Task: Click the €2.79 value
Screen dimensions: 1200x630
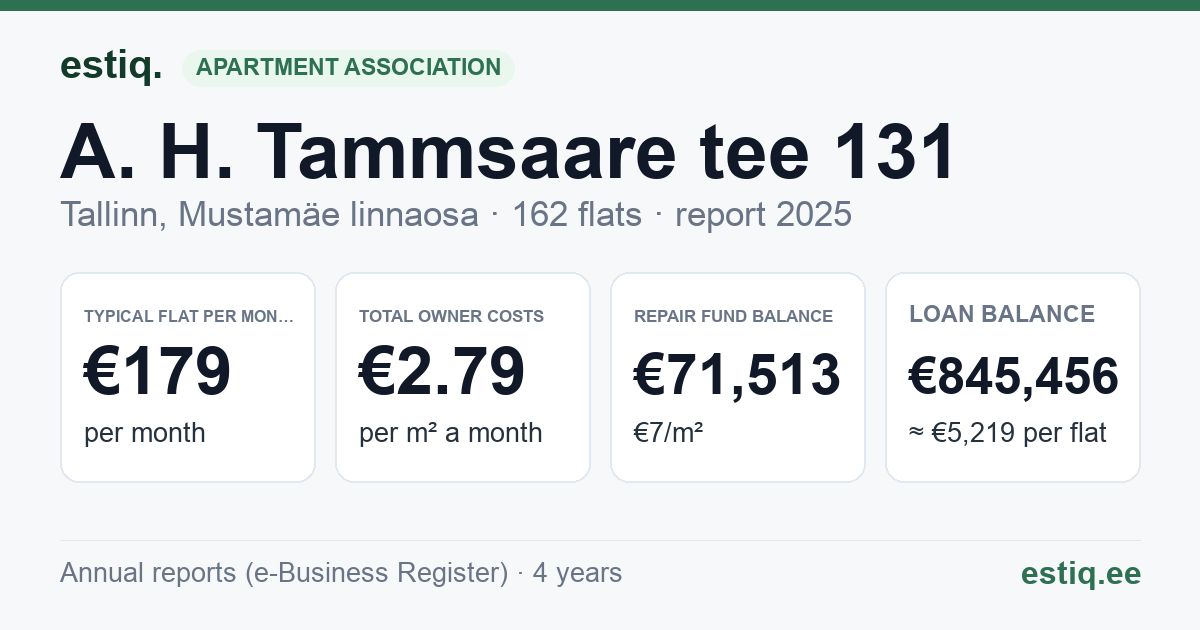Action: click(442, 372)
